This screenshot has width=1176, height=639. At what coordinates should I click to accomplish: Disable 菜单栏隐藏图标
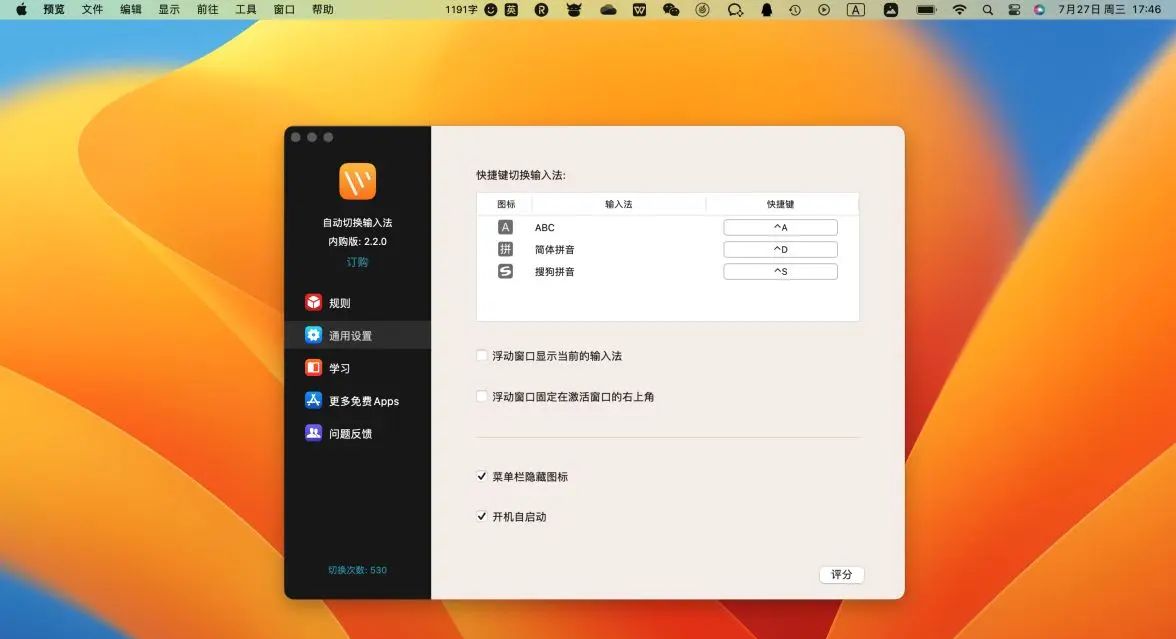pyautogui.click(x=481, y=476)
